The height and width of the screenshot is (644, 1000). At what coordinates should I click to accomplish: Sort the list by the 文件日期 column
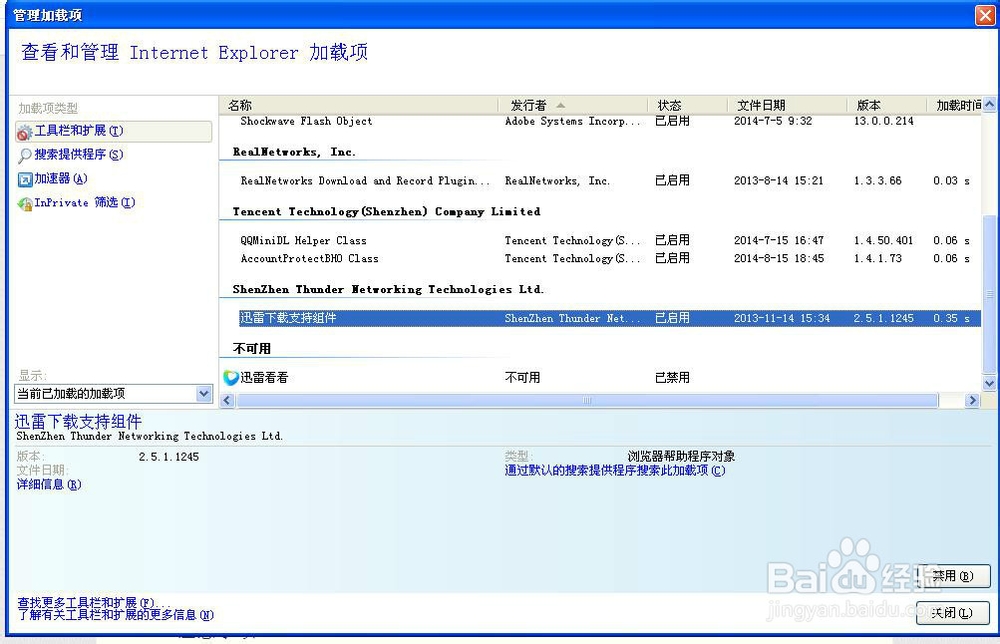coord(787,105)
